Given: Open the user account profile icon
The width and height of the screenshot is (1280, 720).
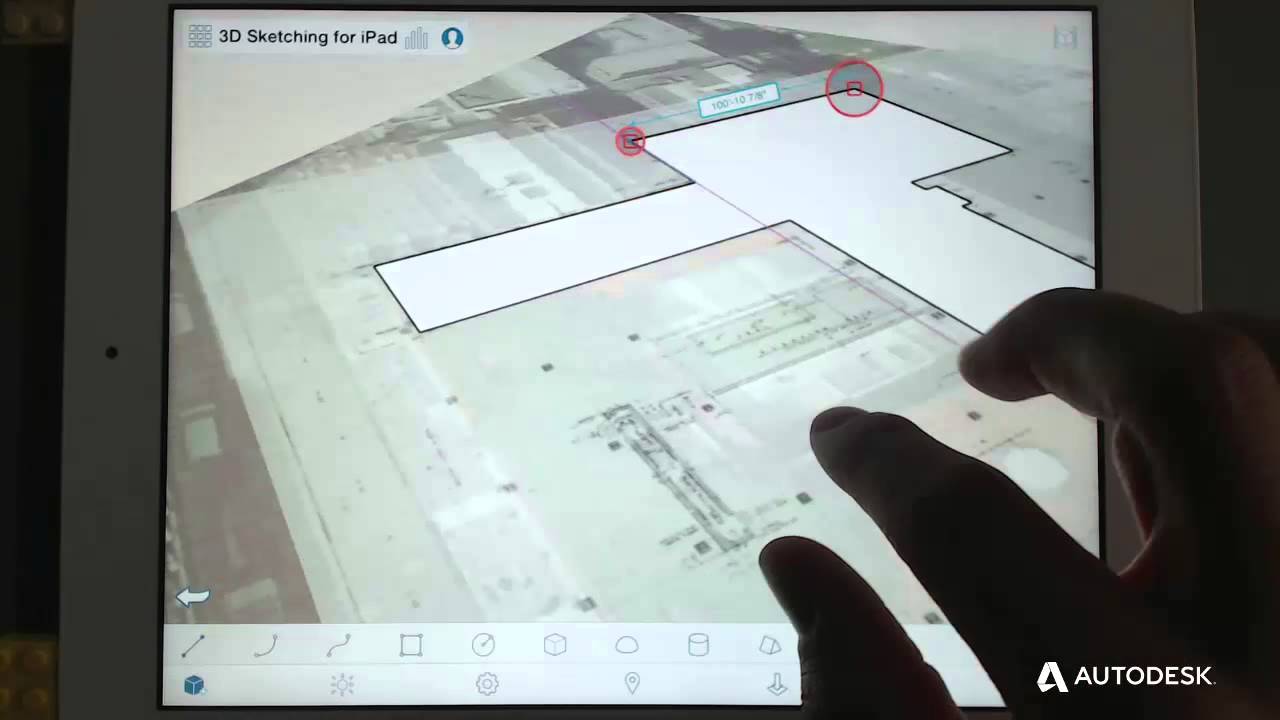Looking at the screenshot, I should (452, 38).
